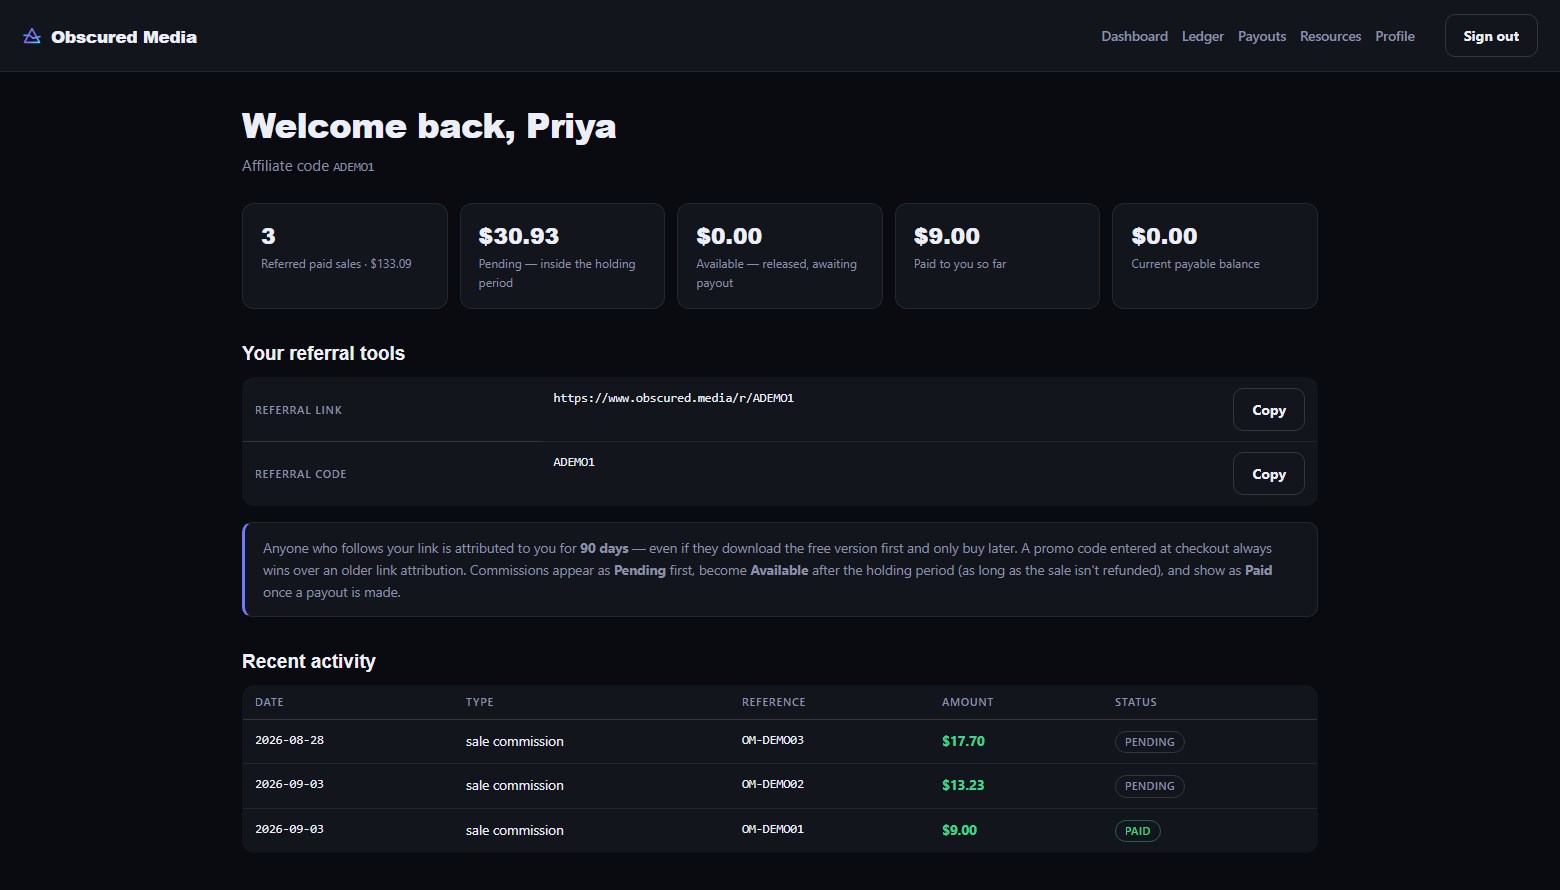Click the DATE column header
The image size is (1560, 890).
269,702
